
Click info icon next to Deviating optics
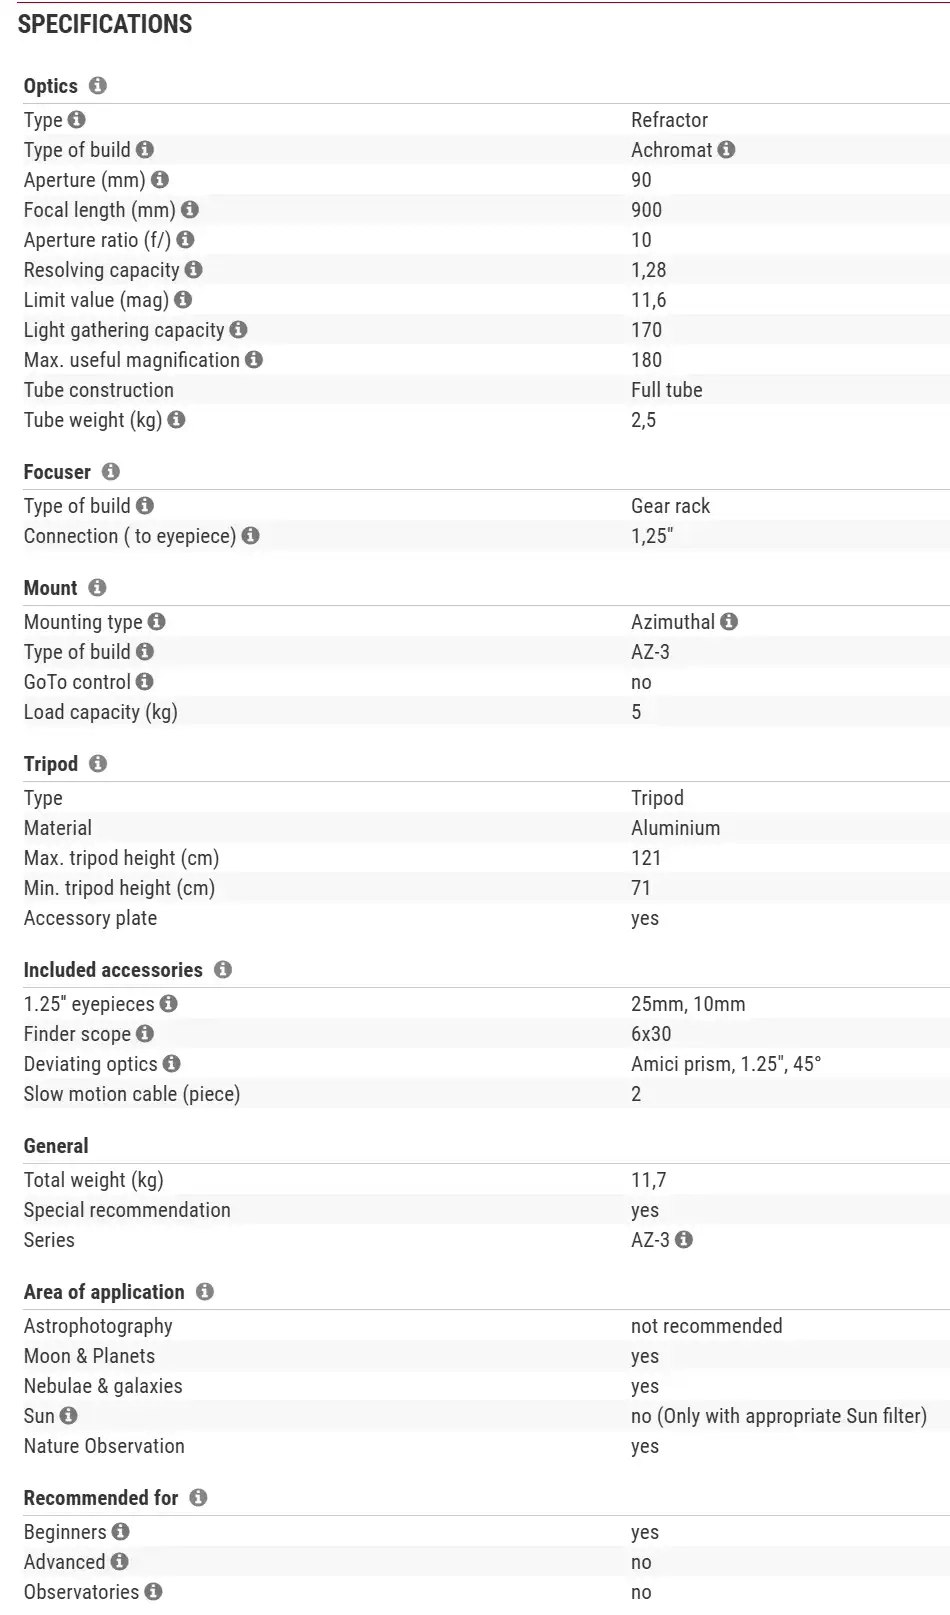pos(172,1064)
